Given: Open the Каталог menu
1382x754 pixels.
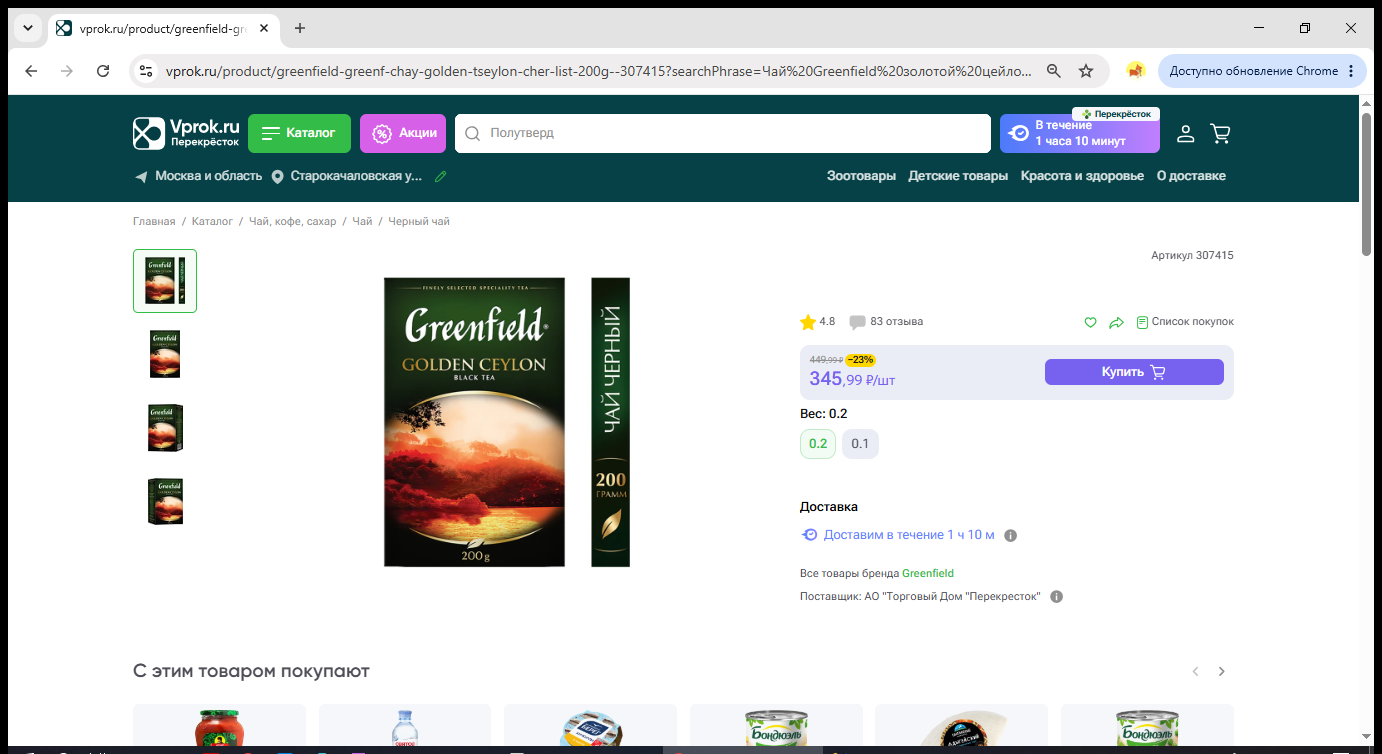Looking at the screenshot, I should [x=299, y=133].
